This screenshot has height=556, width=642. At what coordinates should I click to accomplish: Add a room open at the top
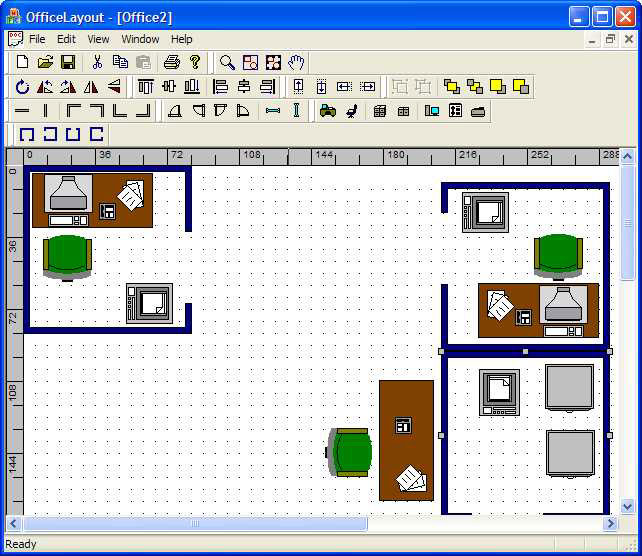click(x=73, y=134)
